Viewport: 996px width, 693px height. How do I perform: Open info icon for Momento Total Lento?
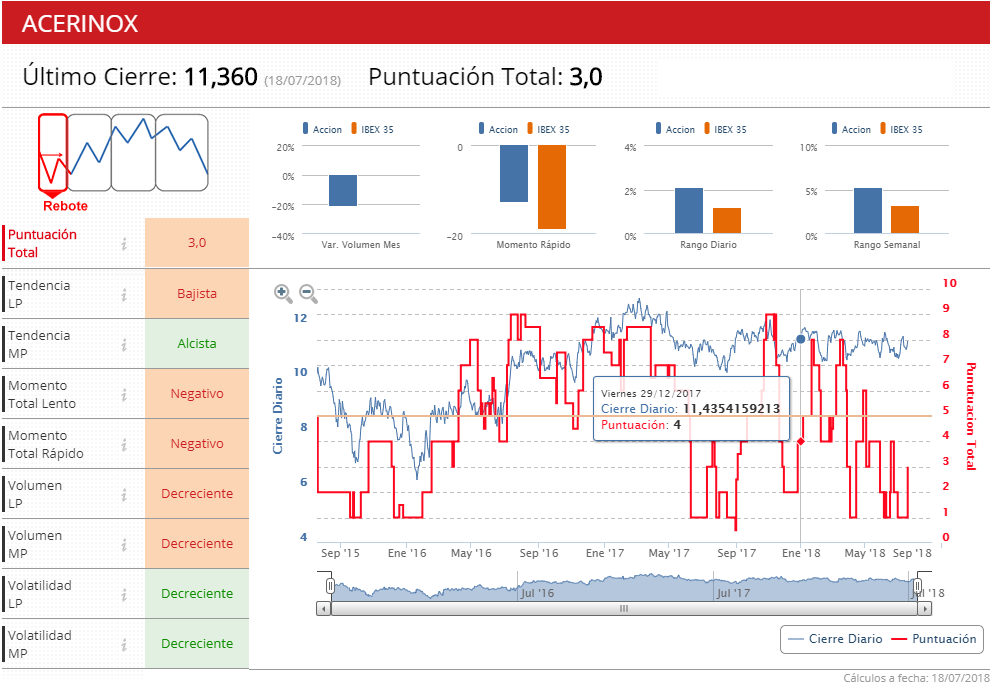[x=124, y=395]
